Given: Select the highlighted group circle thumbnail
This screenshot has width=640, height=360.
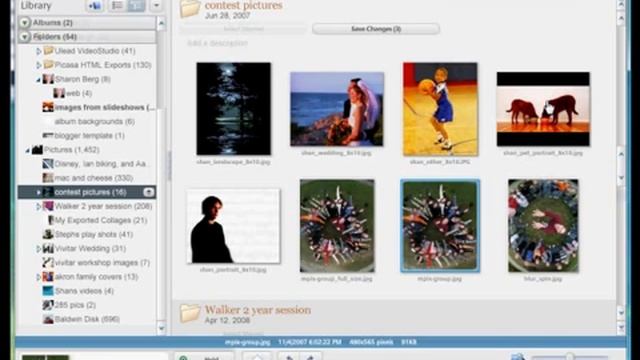Looking at the screenshot, I should [x=440, y=226].
